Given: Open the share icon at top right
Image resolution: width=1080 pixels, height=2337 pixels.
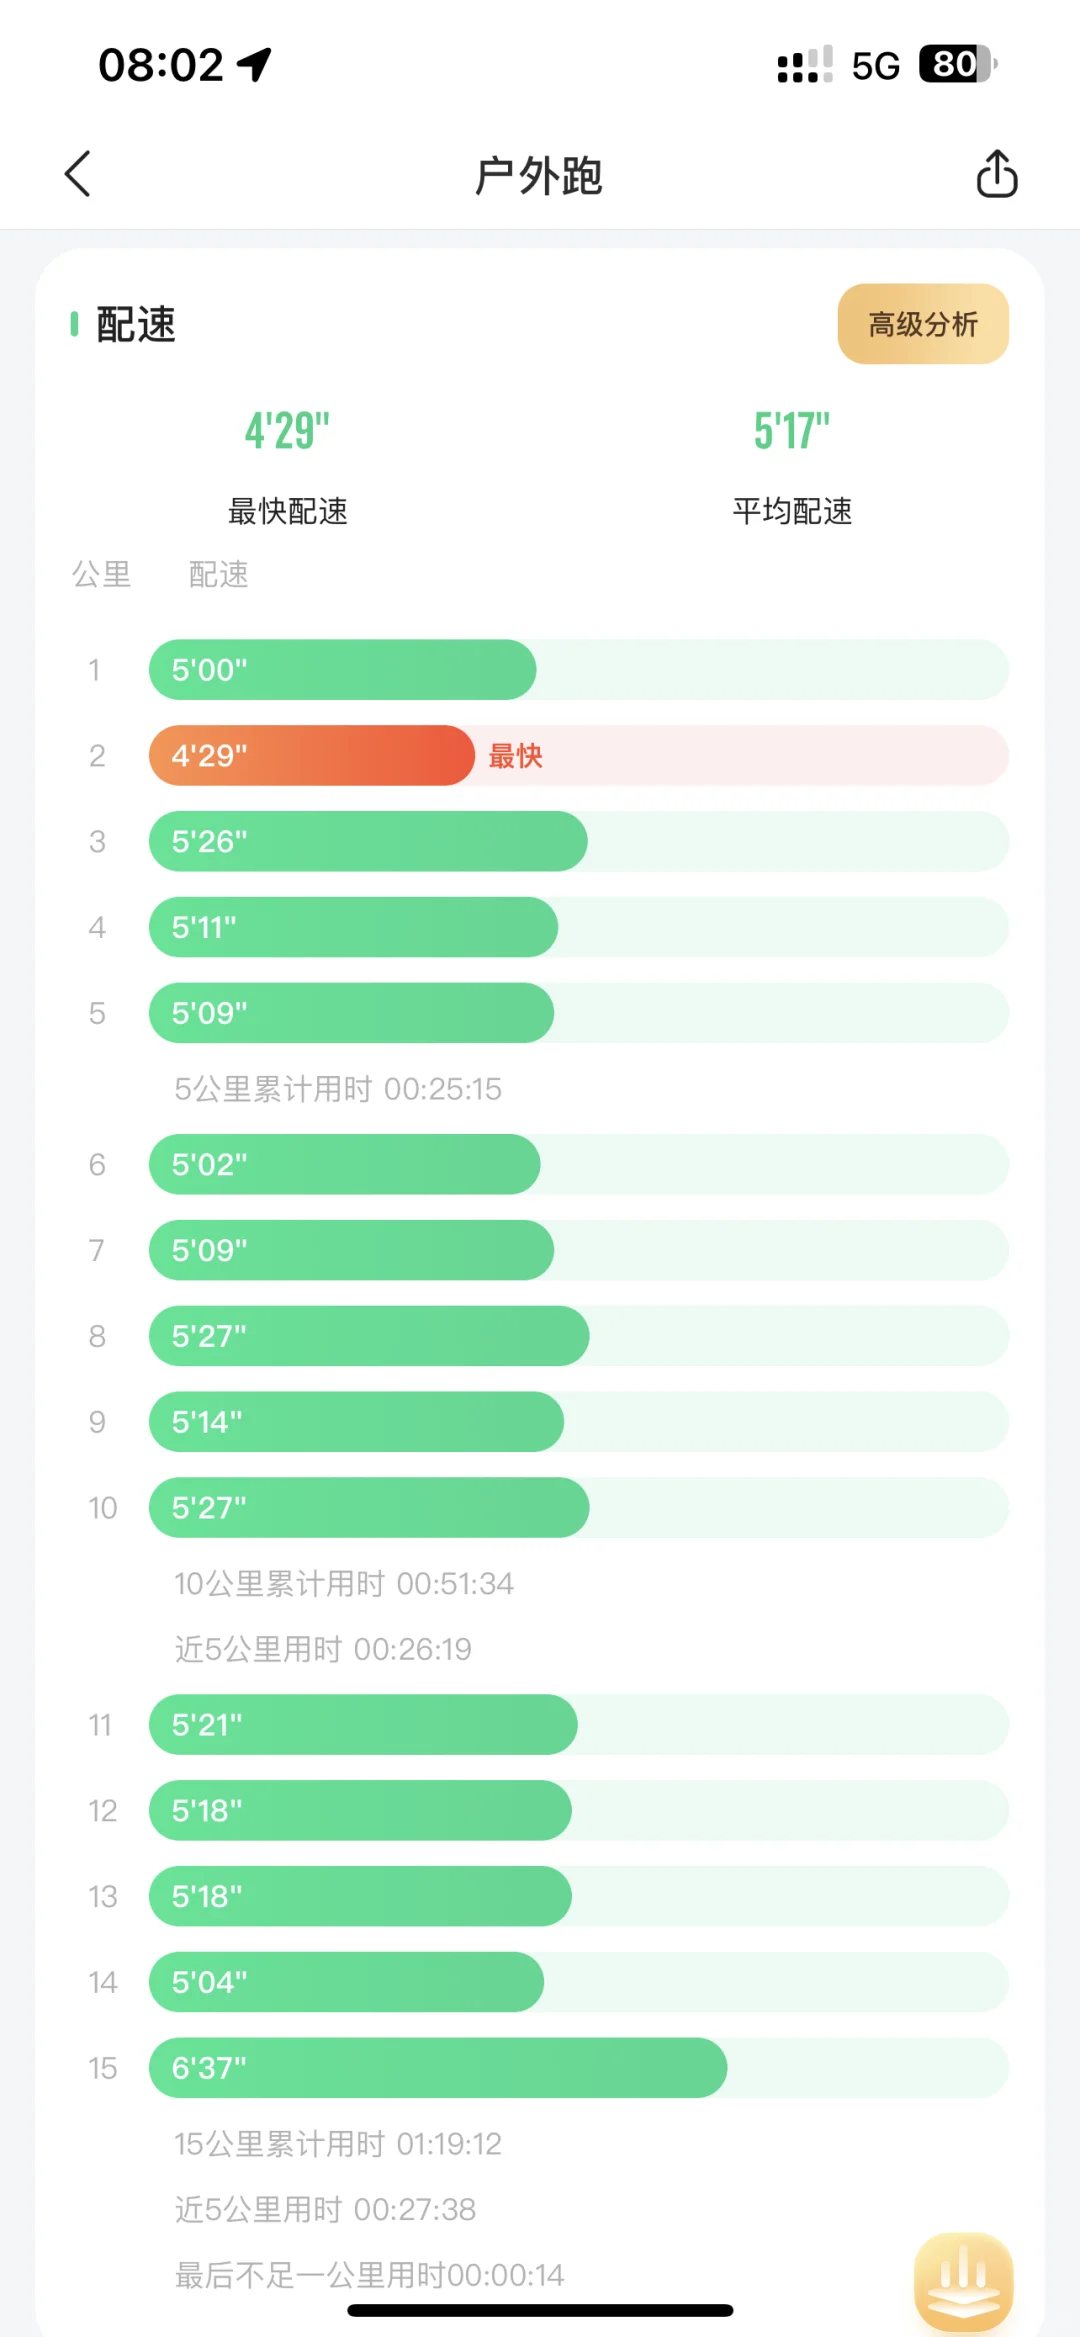Looking at the screenshot, I should pos(996,174).
